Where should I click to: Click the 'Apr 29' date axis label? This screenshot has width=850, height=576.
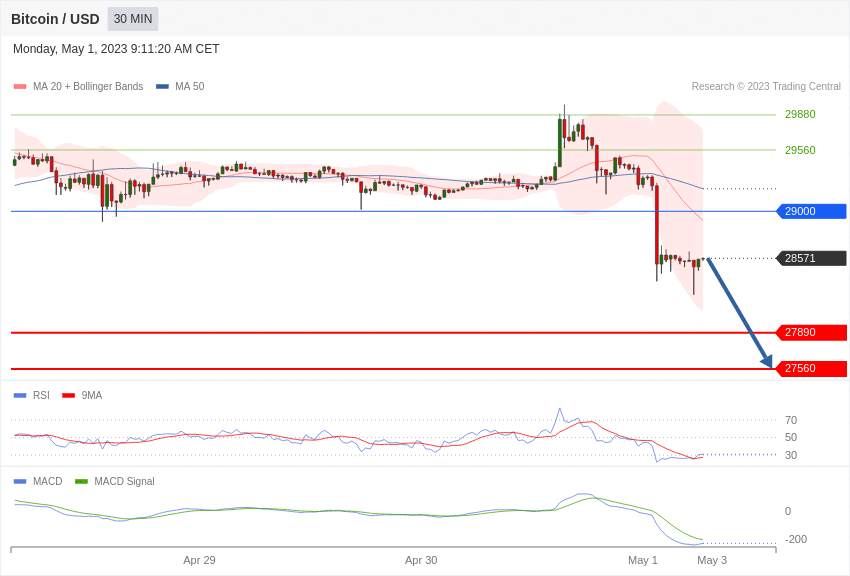[x=199, y=560]
